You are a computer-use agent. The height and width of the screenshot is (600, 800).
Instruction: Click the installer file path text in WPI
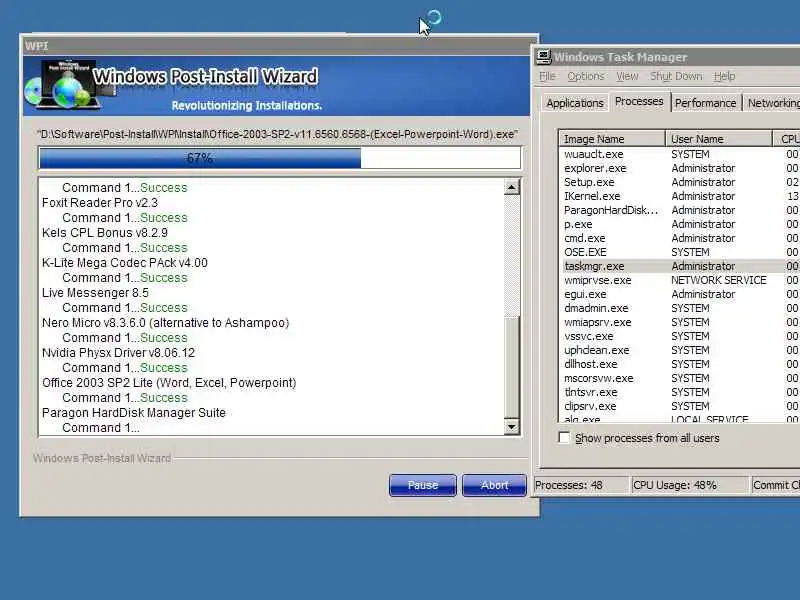pos(278,134)
